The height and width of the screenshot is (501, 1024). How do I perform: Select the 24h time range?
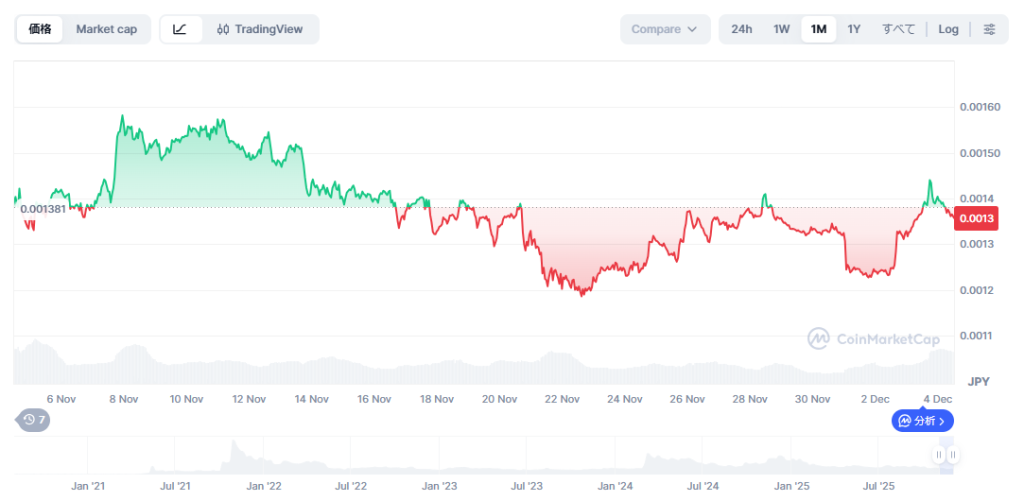(741, 29)
